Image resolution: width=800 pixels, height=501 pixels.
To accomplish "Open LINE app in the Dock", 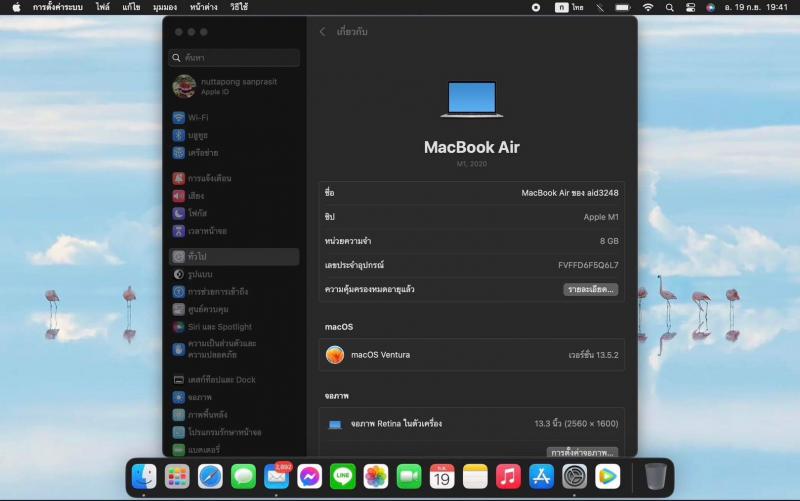I will 343,477.
